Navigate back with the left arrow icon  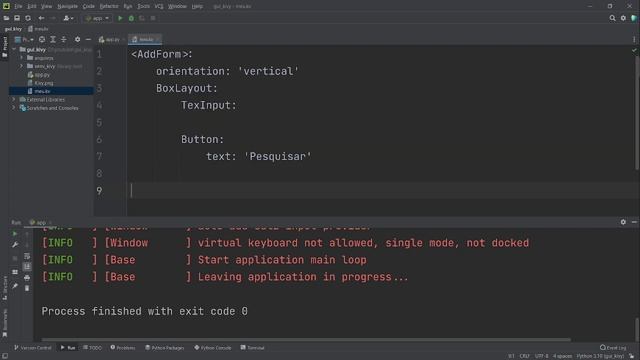(x=41, y=18)
